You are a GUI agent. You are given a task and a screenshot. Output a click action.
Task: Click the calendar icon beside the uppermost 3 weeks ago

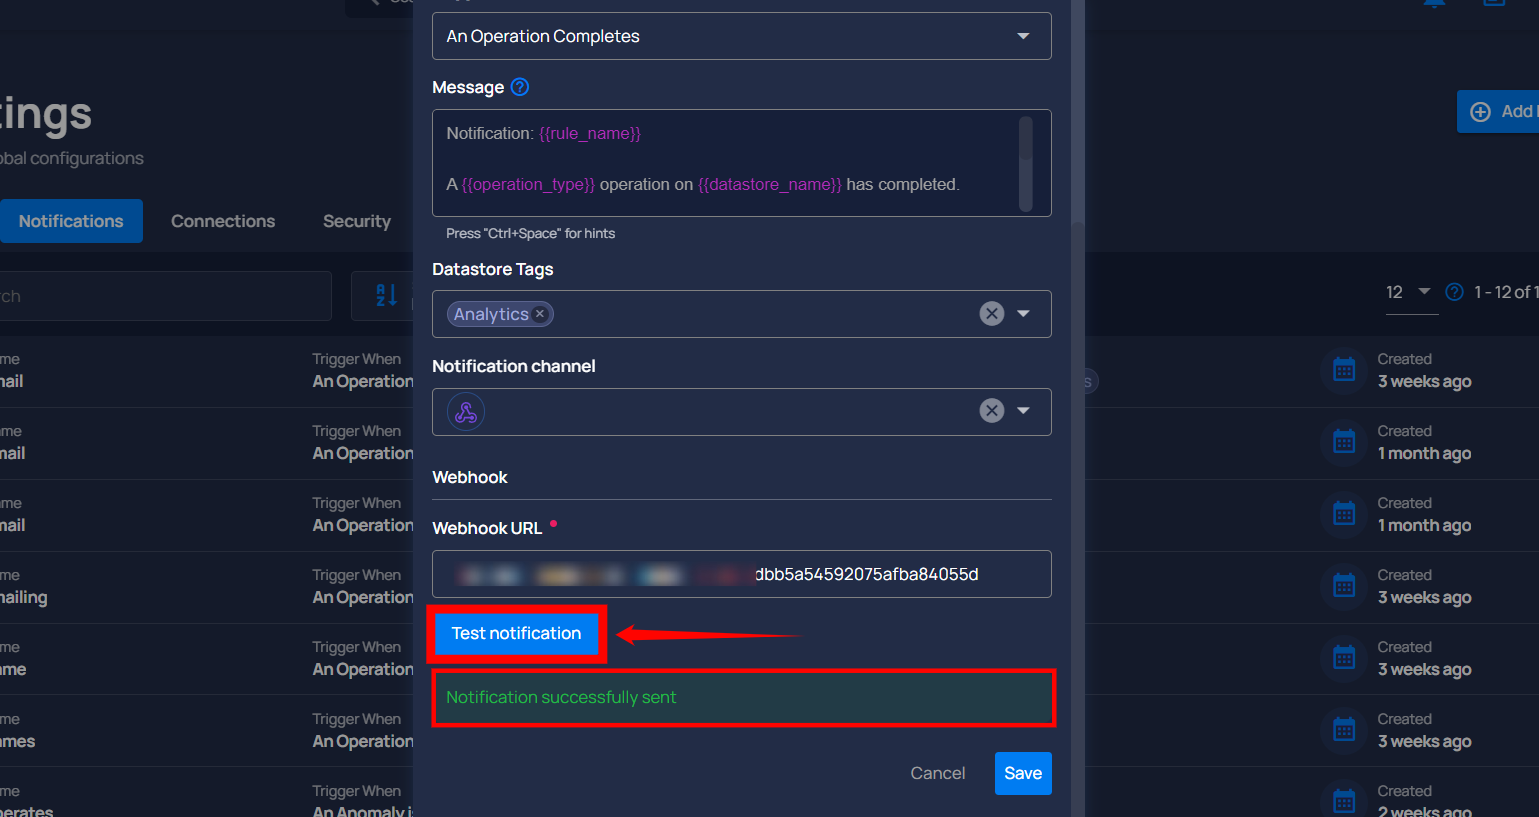pos(1344,370)
